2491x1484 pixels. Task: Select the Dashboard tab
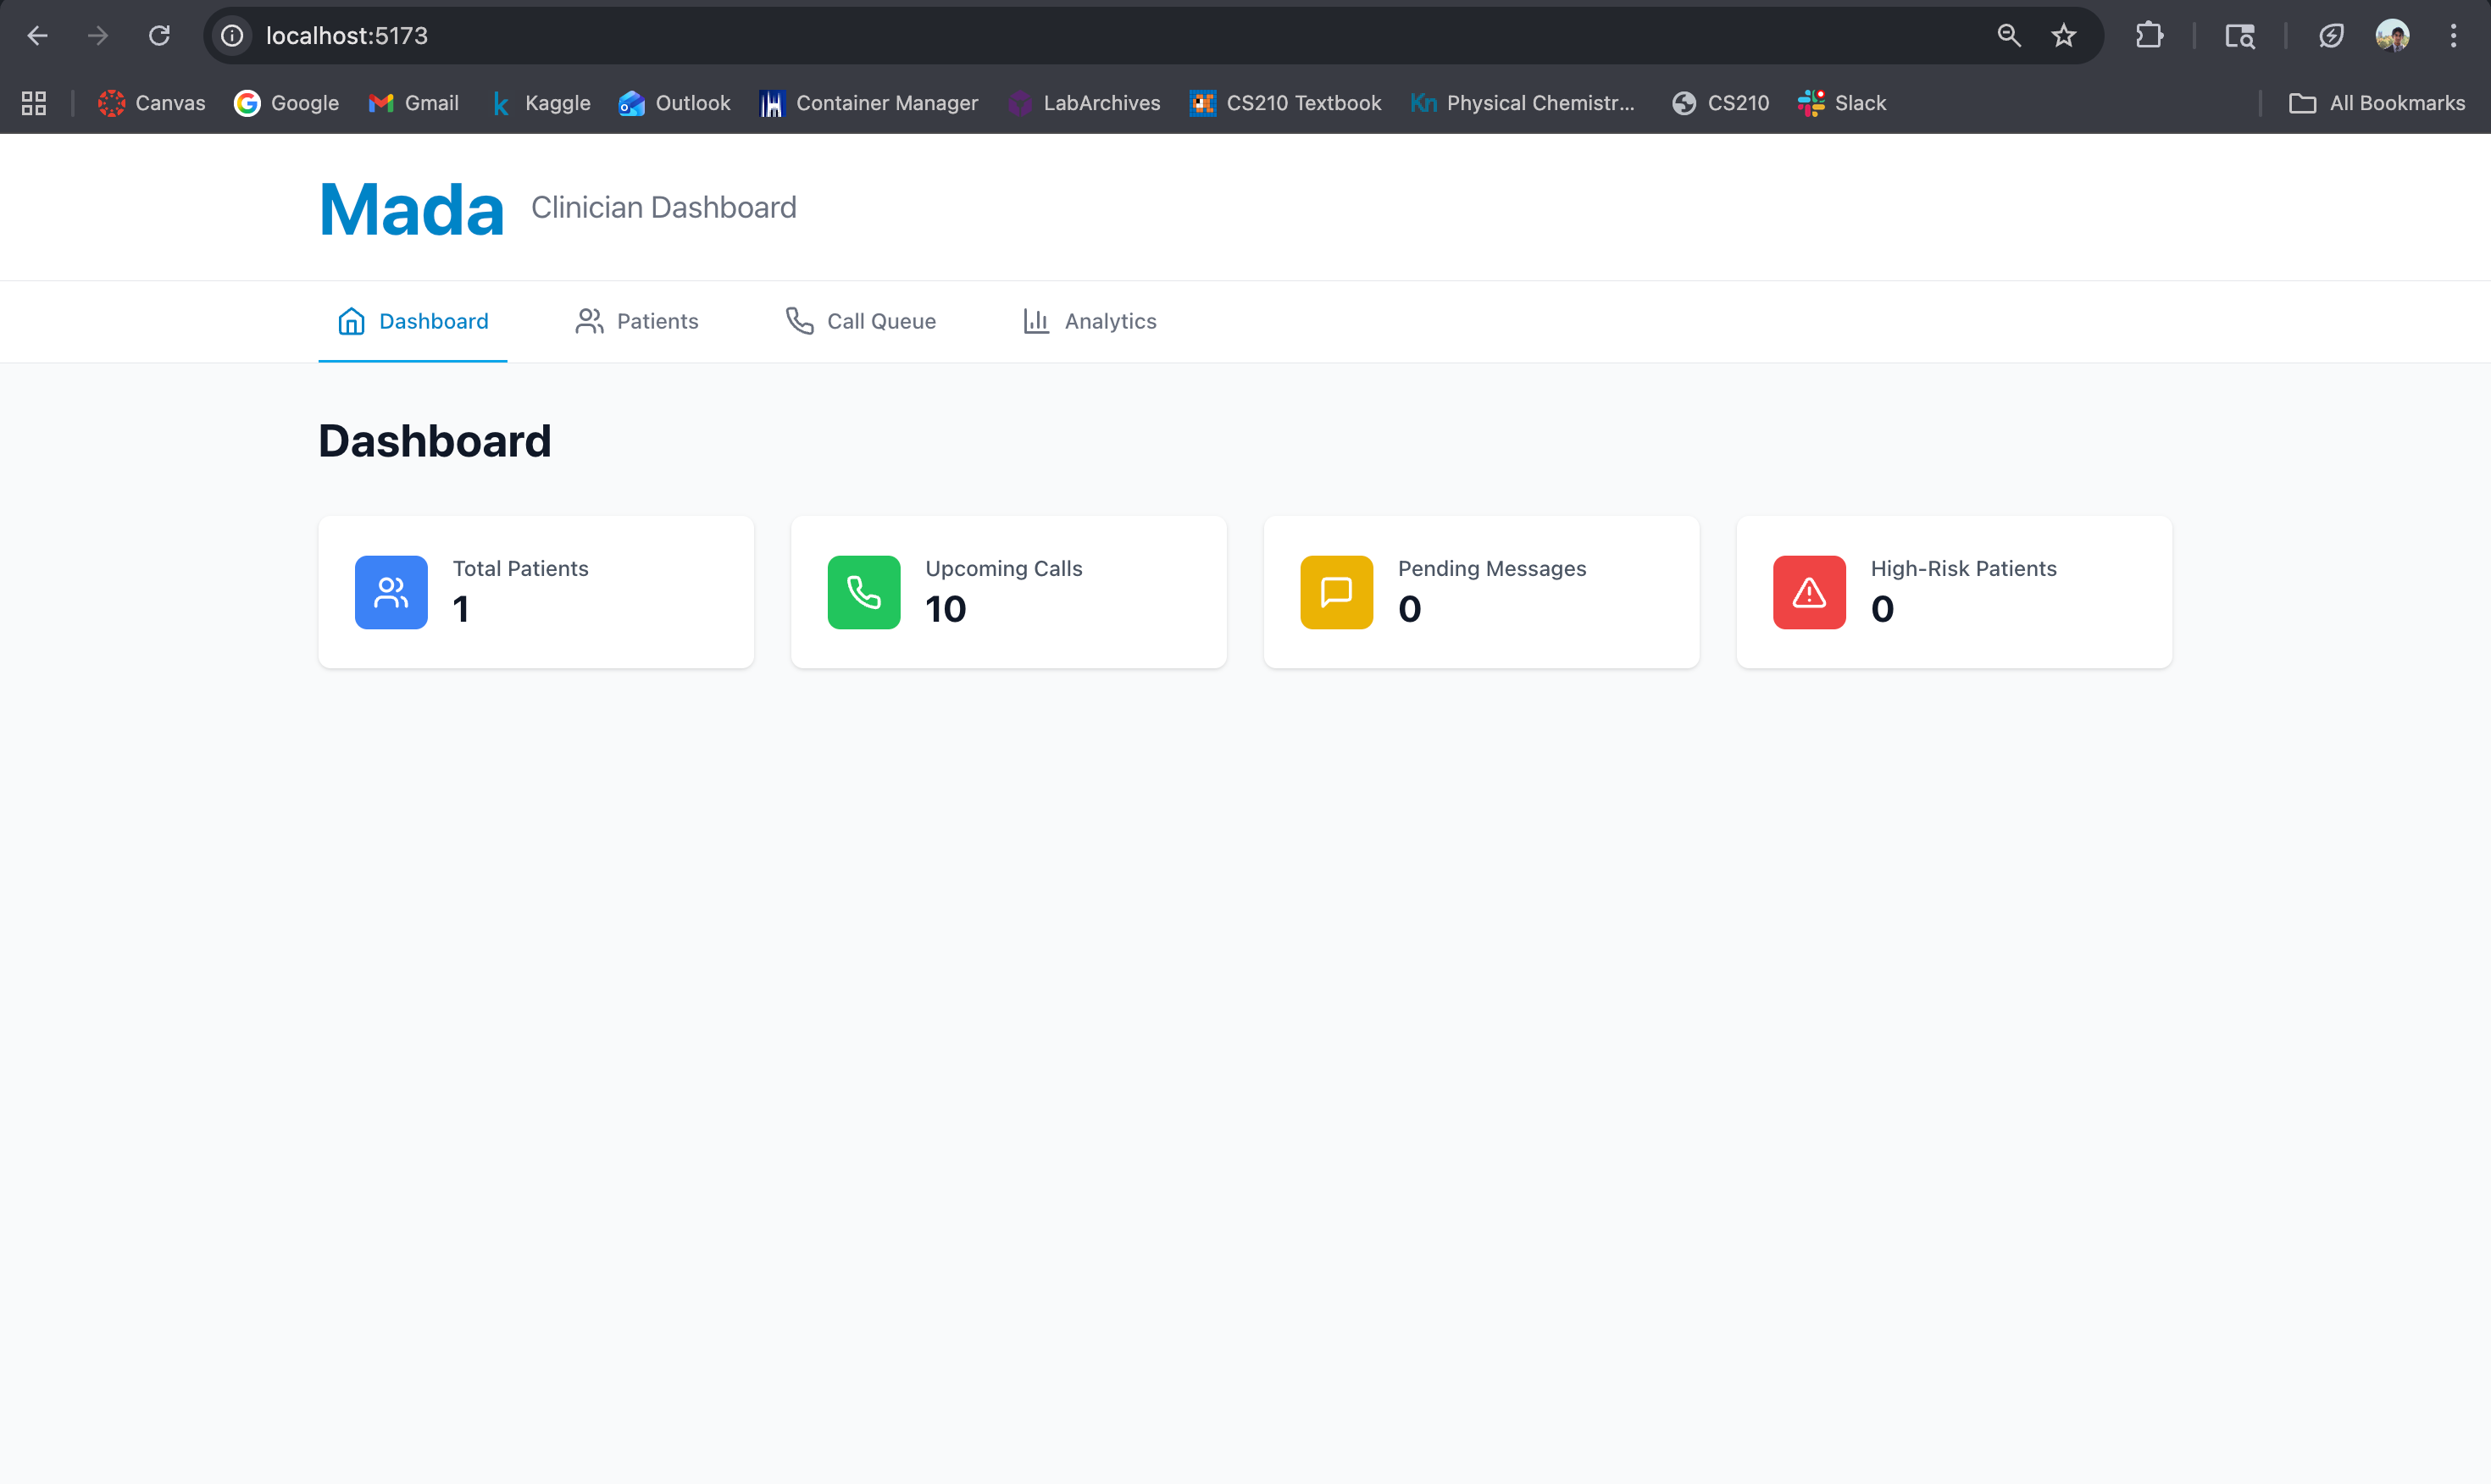pos(413,321)
